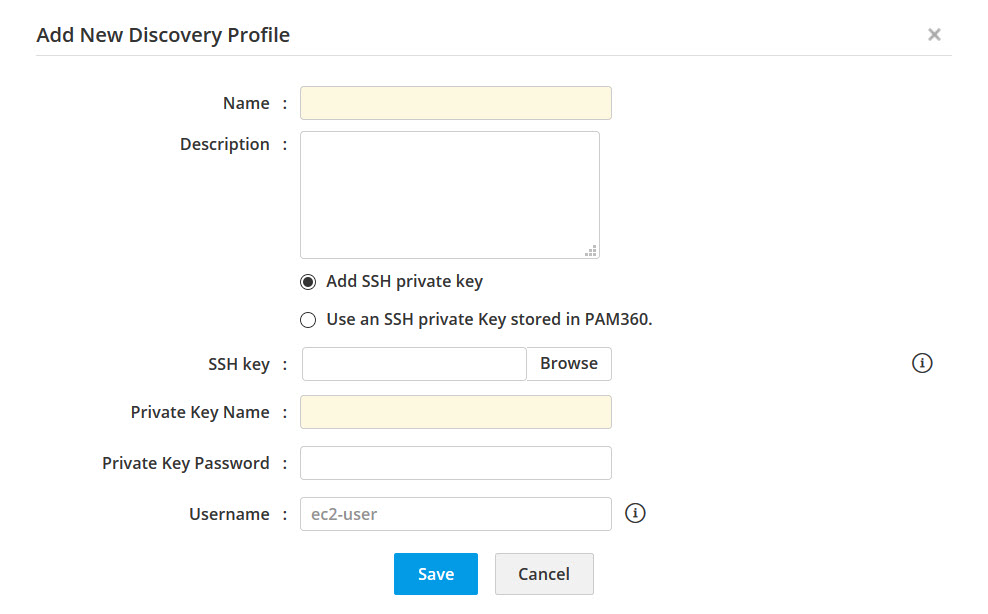Viewport: 988px width, 614px height.
Task: Click the Description box resize handle
Action: (x=591, y=251)
